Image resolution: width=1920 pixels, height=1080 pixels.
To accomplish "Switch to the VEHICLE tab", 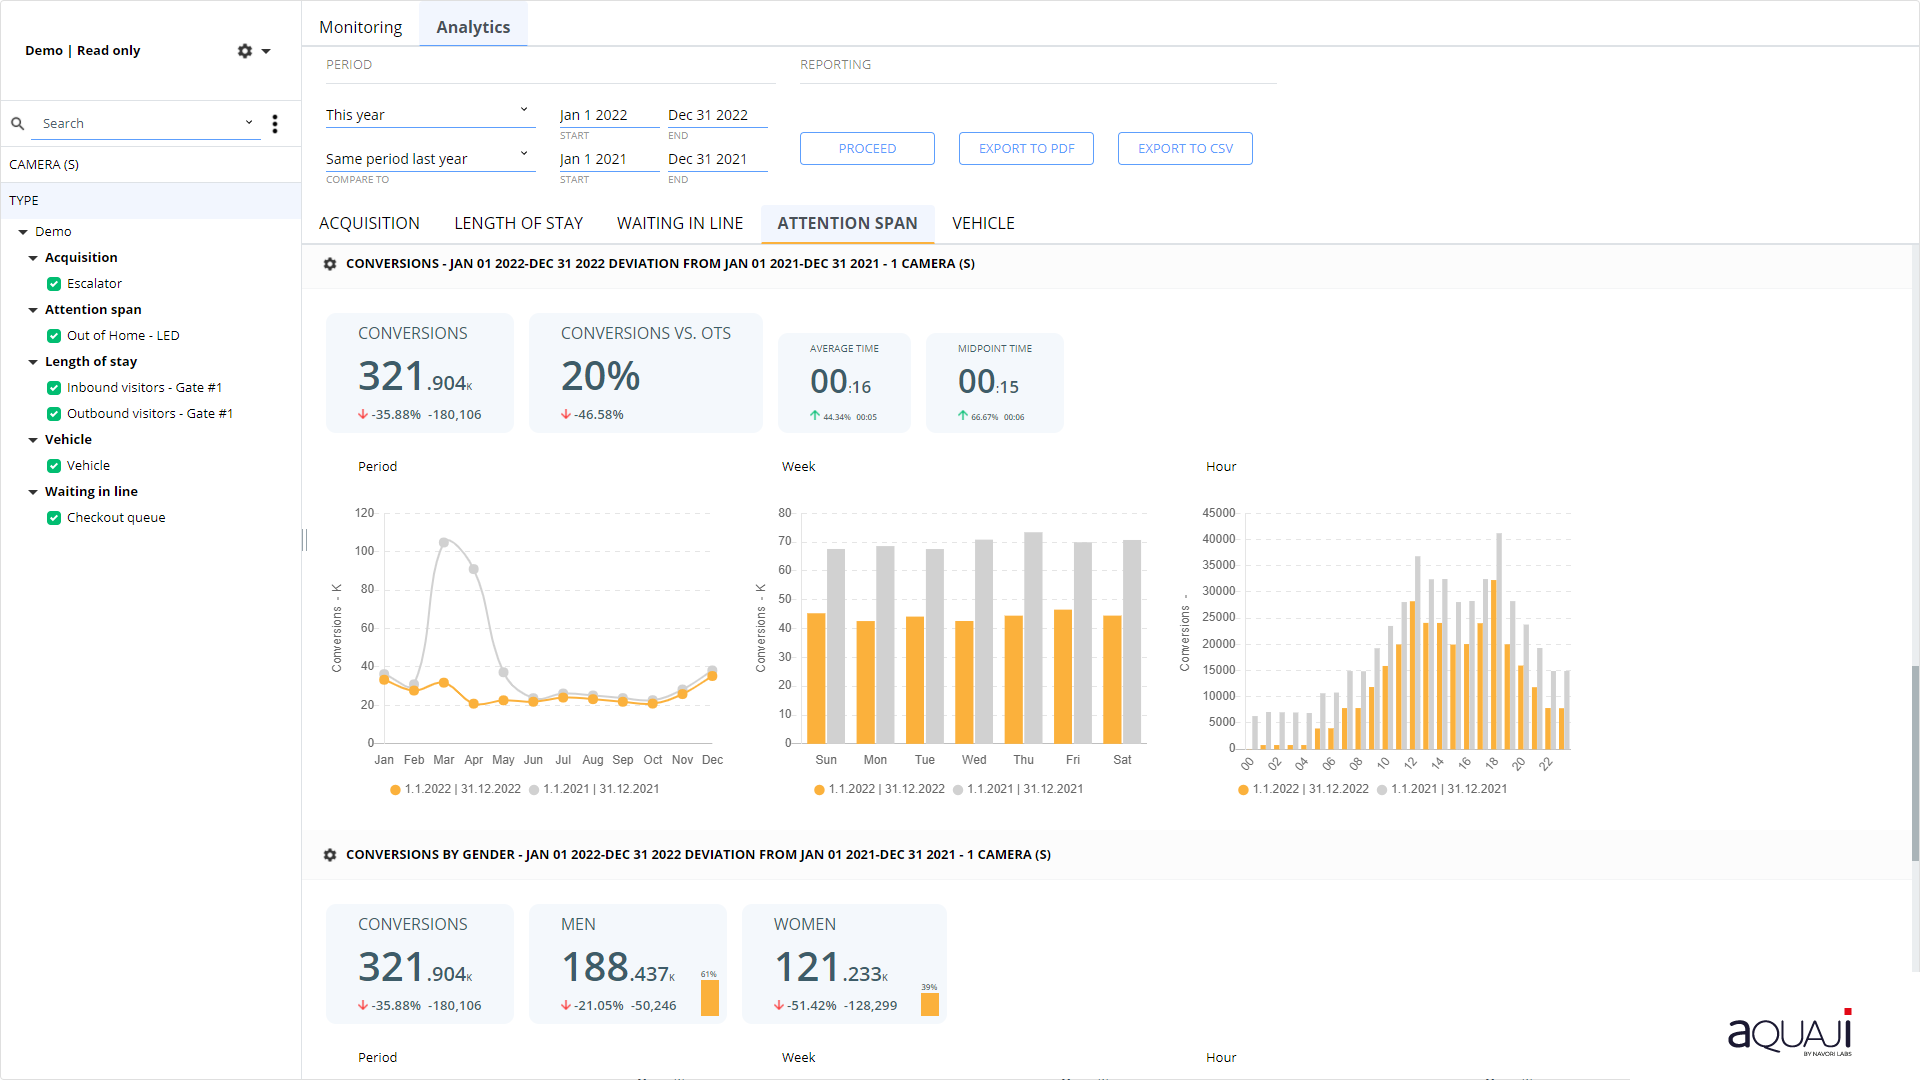I will pos(984,223).
